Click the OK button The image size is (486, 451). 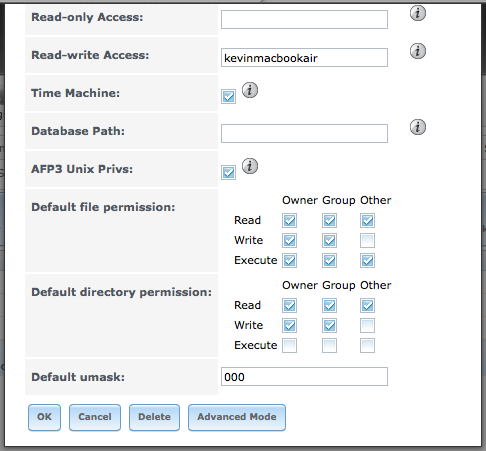point(44,417)
